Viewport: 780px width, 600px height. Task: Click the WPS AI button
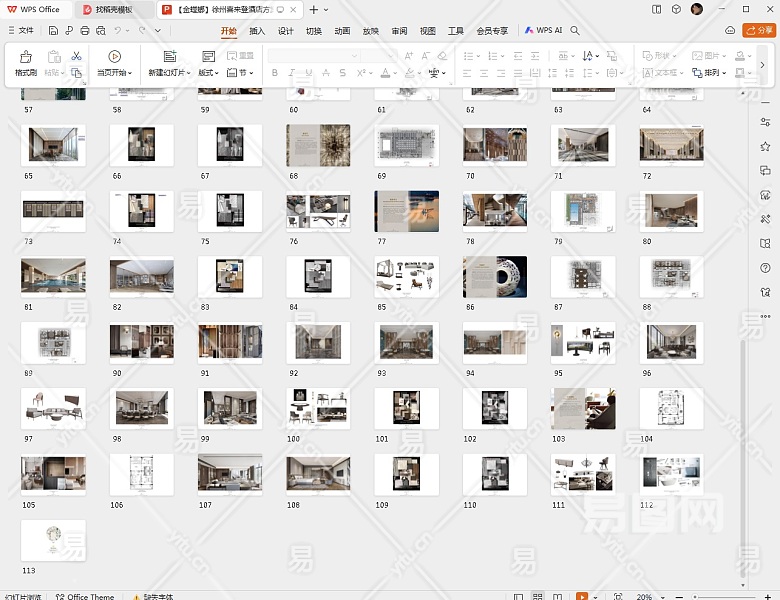(544, 31)
